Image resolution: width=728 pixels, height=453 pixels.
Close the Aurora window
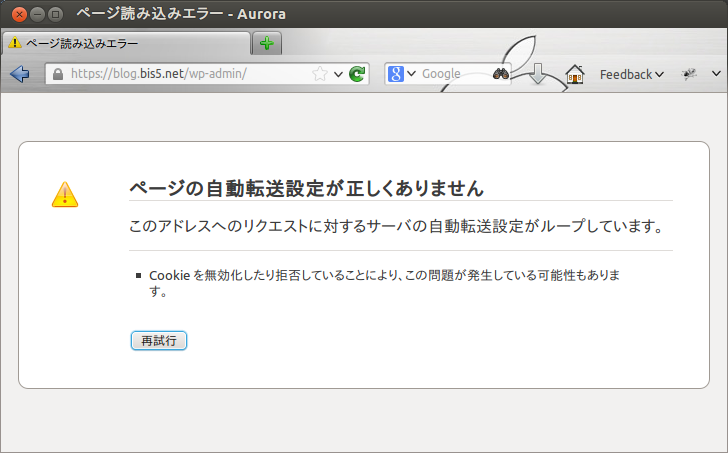(x=20, y=14)
